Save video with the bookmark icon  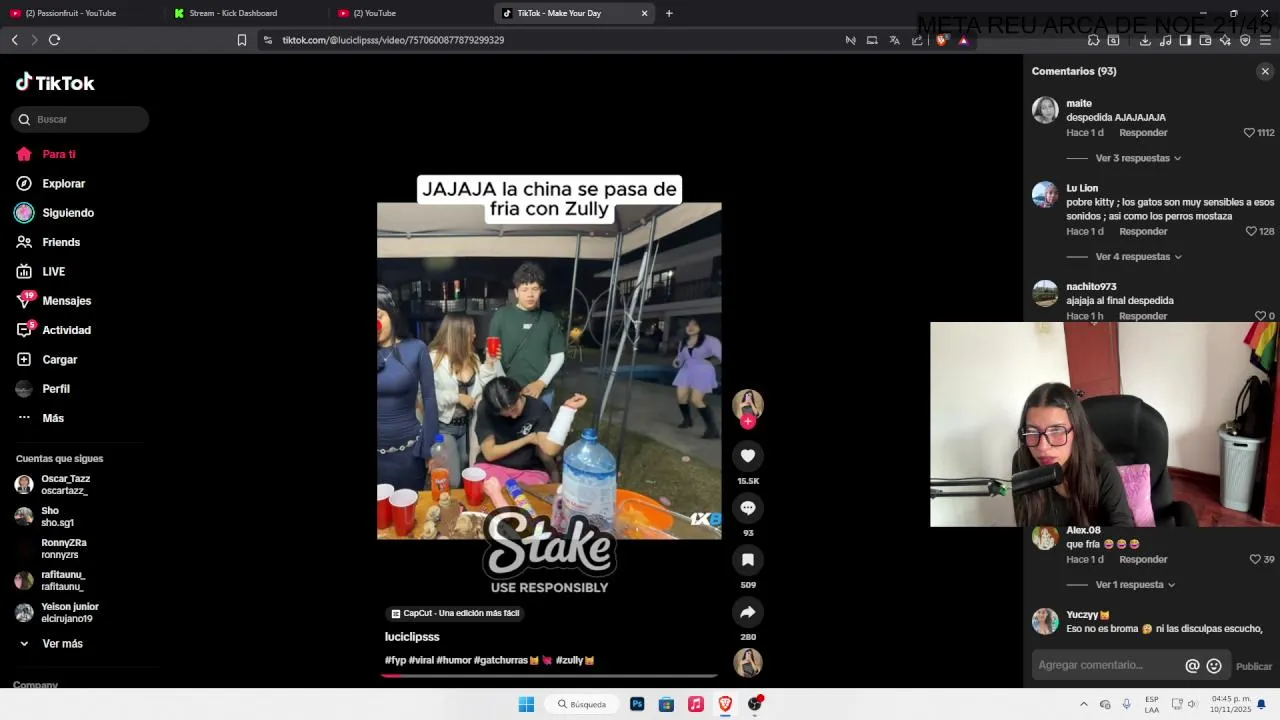tap(747, 560)
